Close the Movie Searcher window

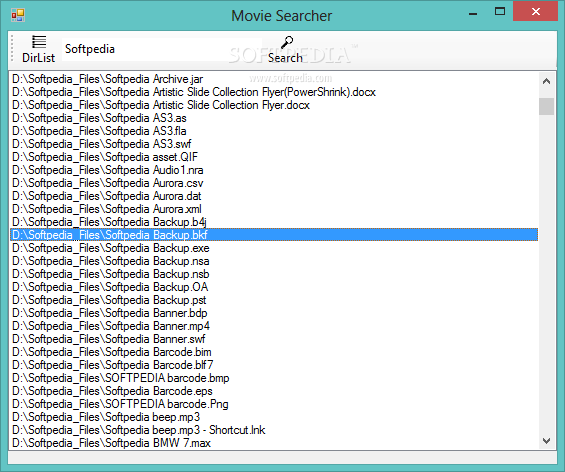tap(535, 12)
